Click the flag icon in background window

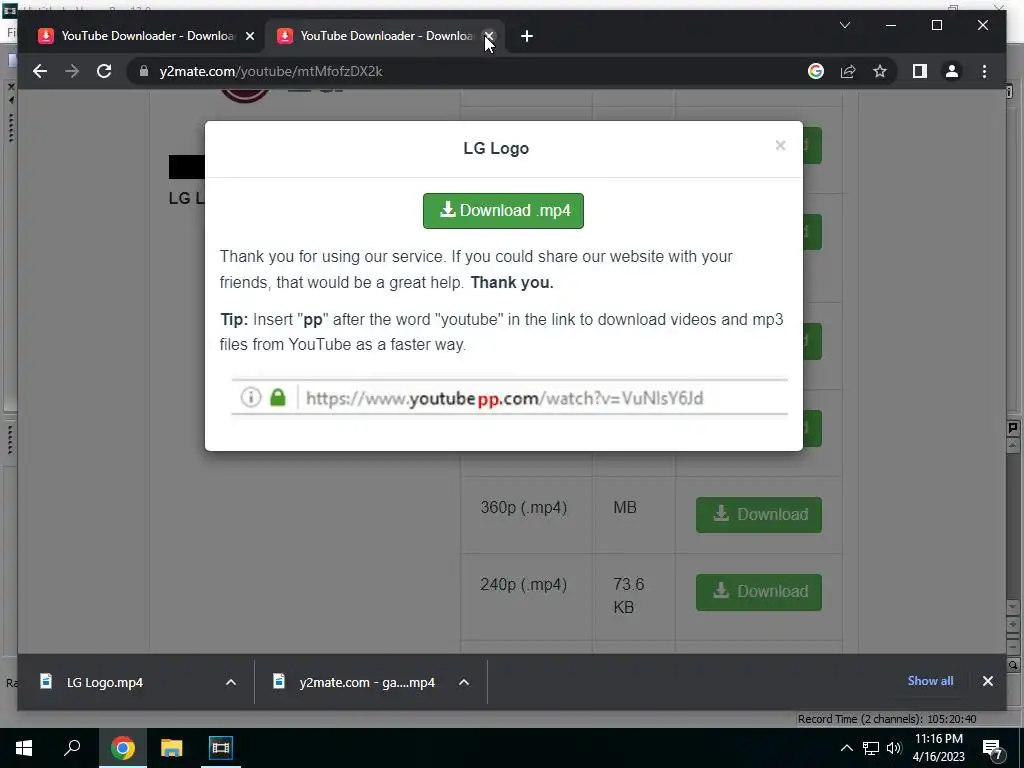[x=1013, y=428]
